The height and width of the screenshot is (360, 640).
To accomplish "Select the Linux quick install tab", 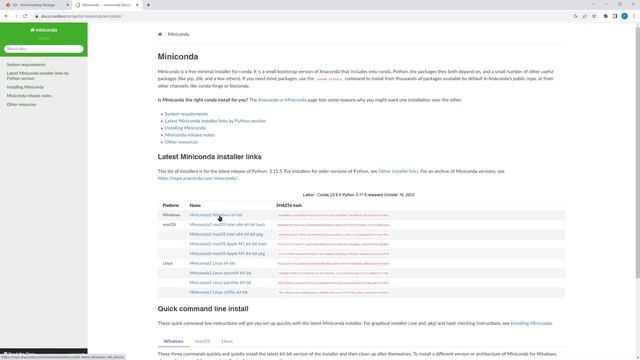I will tap(227, 341).
